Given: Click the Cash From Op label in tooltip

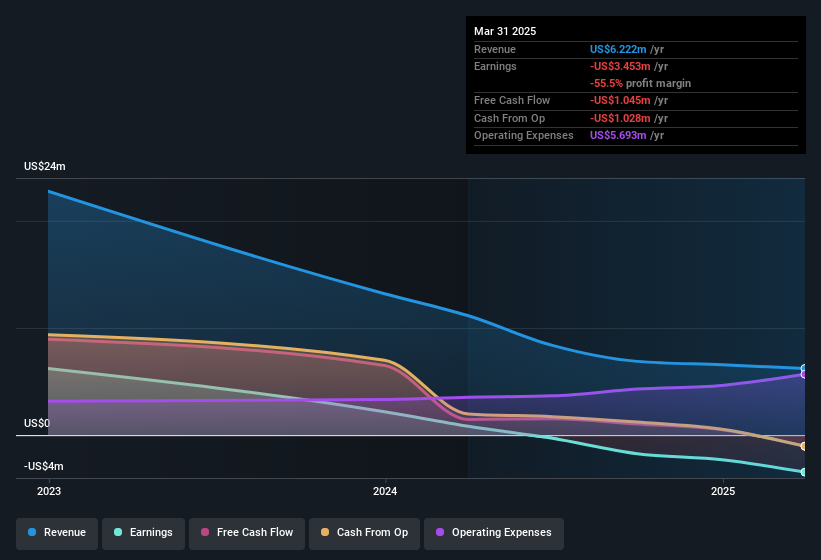Looking at the screenshot, I should [509, 118].
